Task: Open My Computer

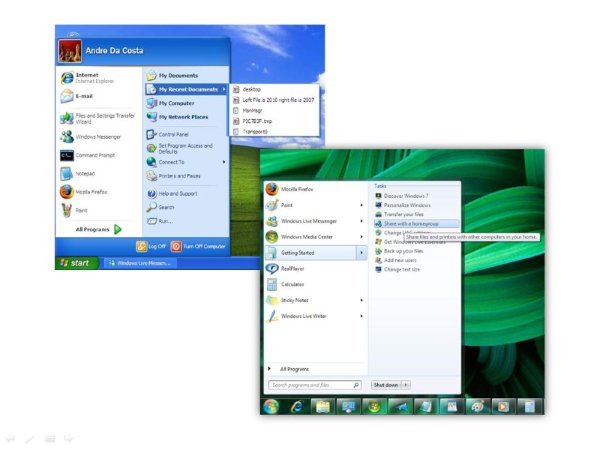Action: [170, 103]
